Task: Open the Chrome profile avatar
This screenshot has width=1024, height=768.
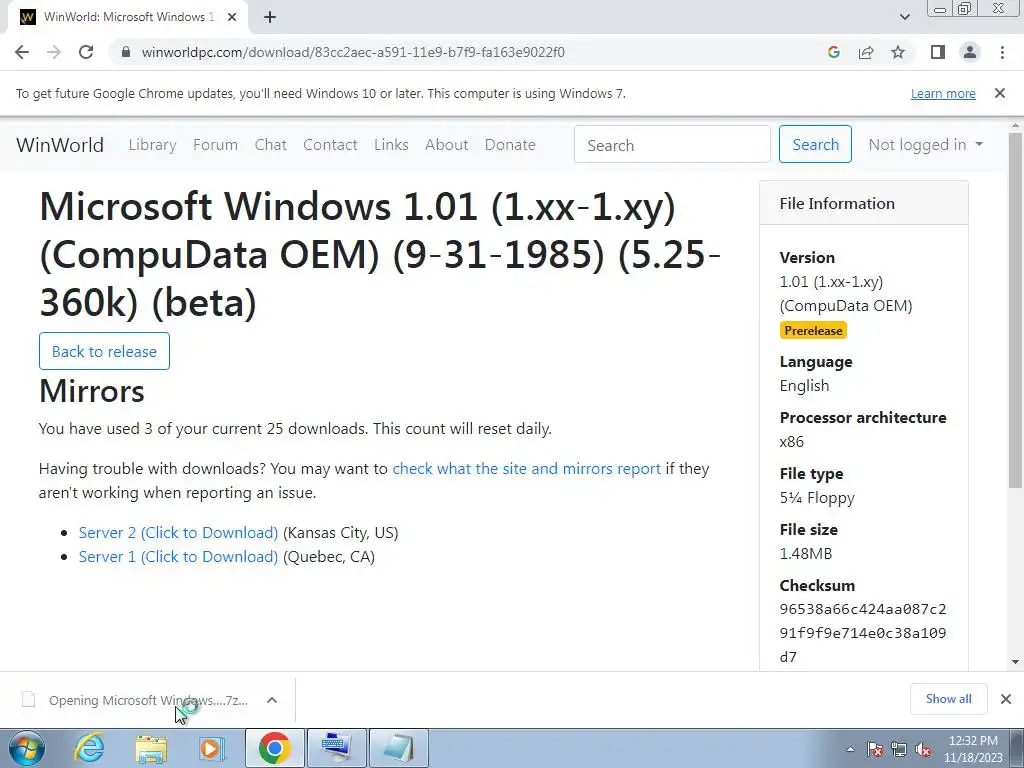Action: tap(970, 52)
